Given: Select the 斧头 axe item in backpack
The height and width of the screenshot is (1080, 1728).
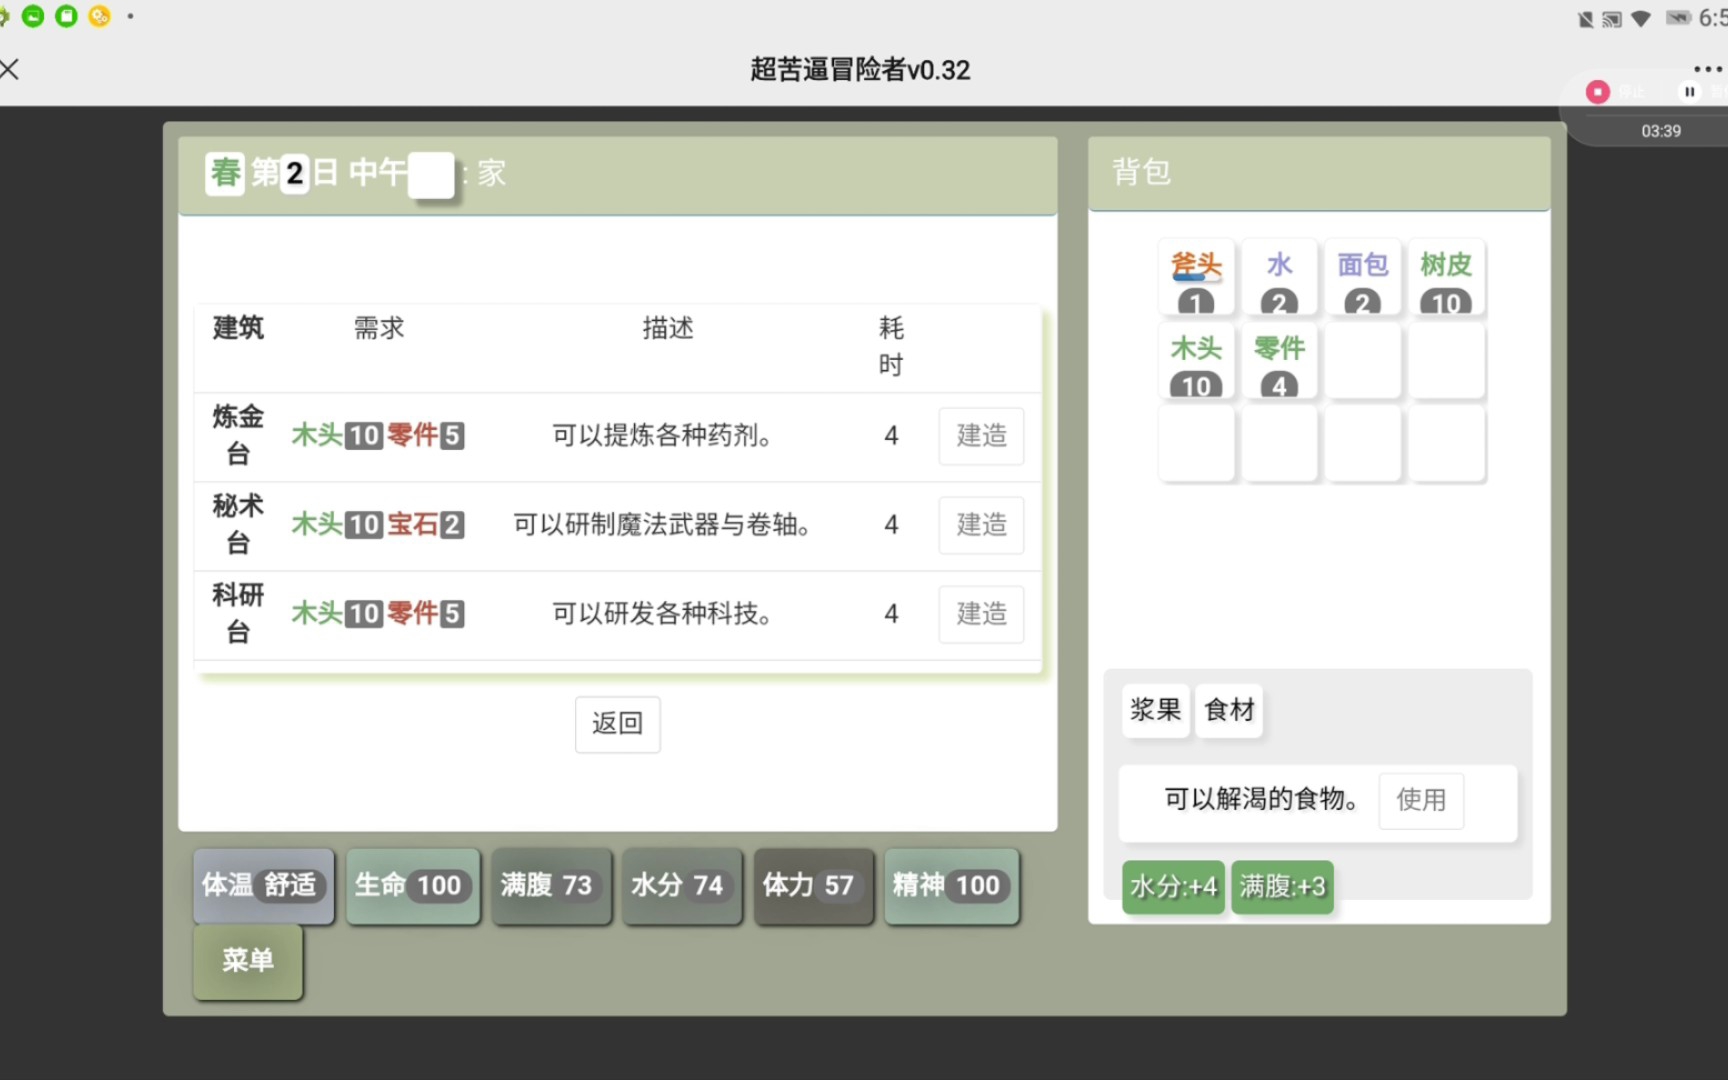Looking at the screenshot, I should [1196, 278].
